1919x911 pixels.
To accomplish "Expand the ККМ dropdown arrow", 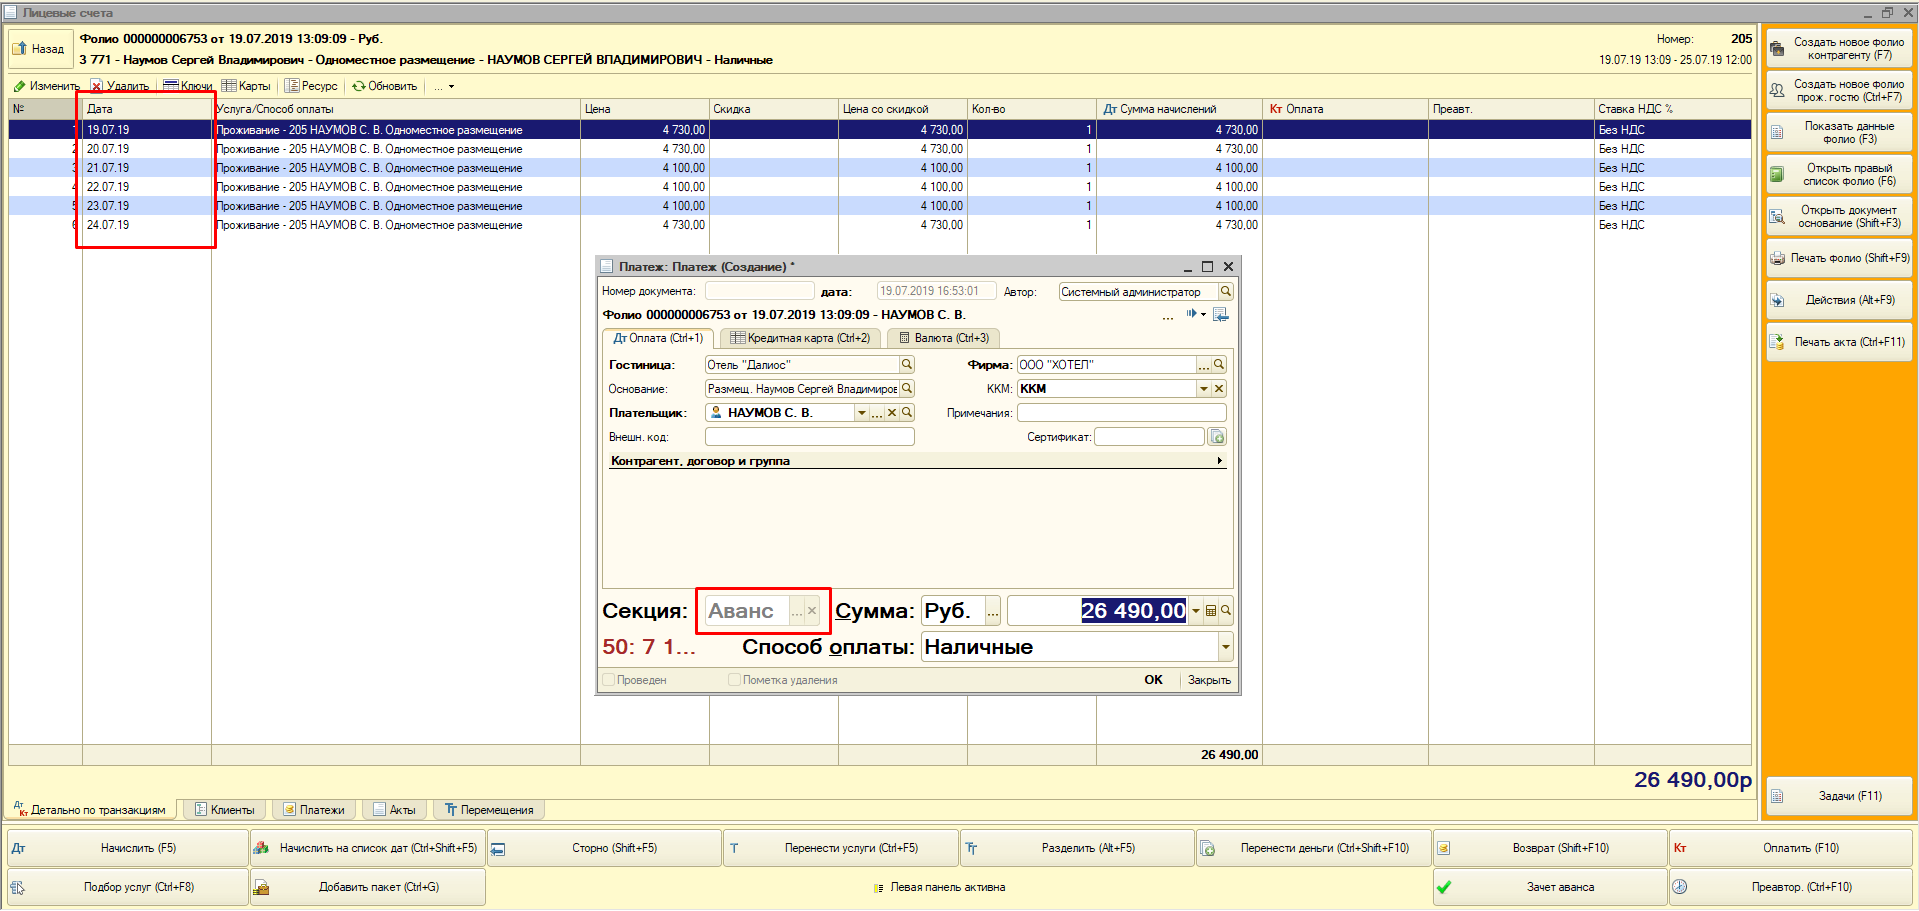I will tap(1204, 389).
